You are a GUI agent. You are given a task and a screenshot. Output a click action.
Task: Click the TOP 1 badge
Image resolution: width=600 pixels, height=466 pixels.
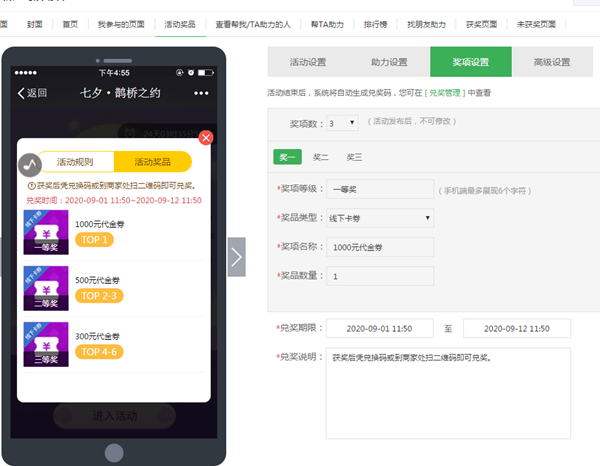click(x=94, y=240)
